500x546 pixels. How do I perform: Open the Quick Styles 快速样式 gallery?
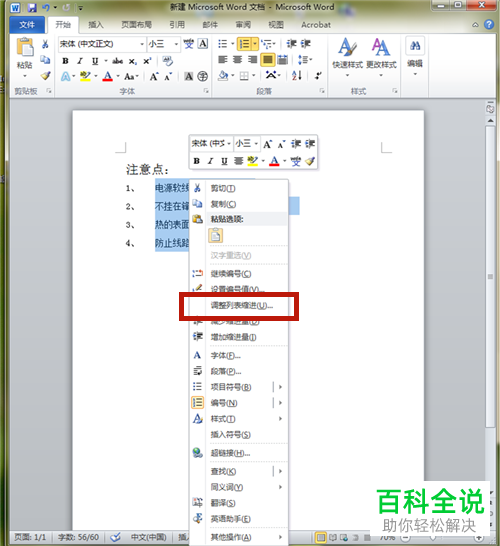click(347, 56)
